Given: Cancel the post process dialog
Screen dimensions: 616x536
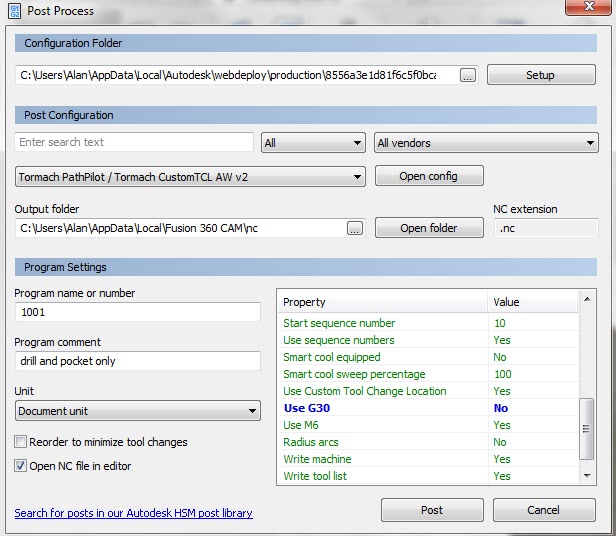Looking at the screenshot, I should 544,510.
